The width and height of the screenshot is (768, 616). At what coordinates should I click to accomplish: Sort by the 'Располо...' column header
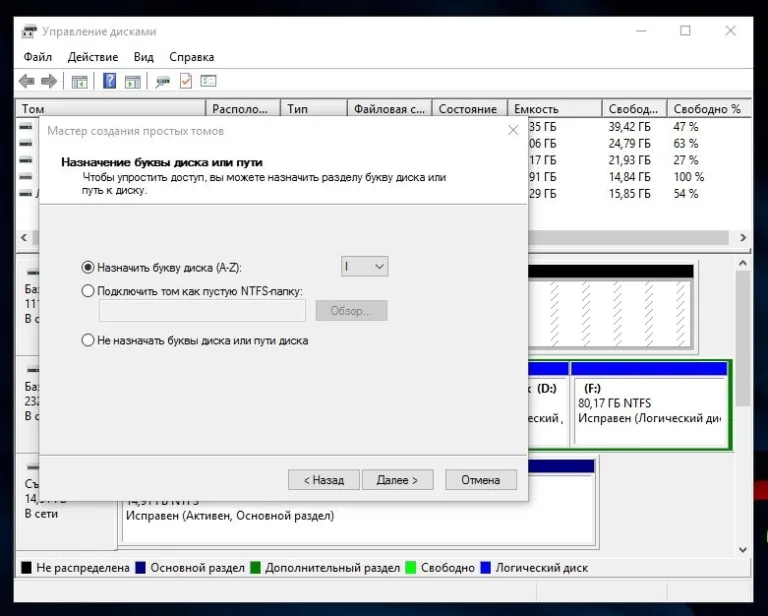click(x=243, y=109)
